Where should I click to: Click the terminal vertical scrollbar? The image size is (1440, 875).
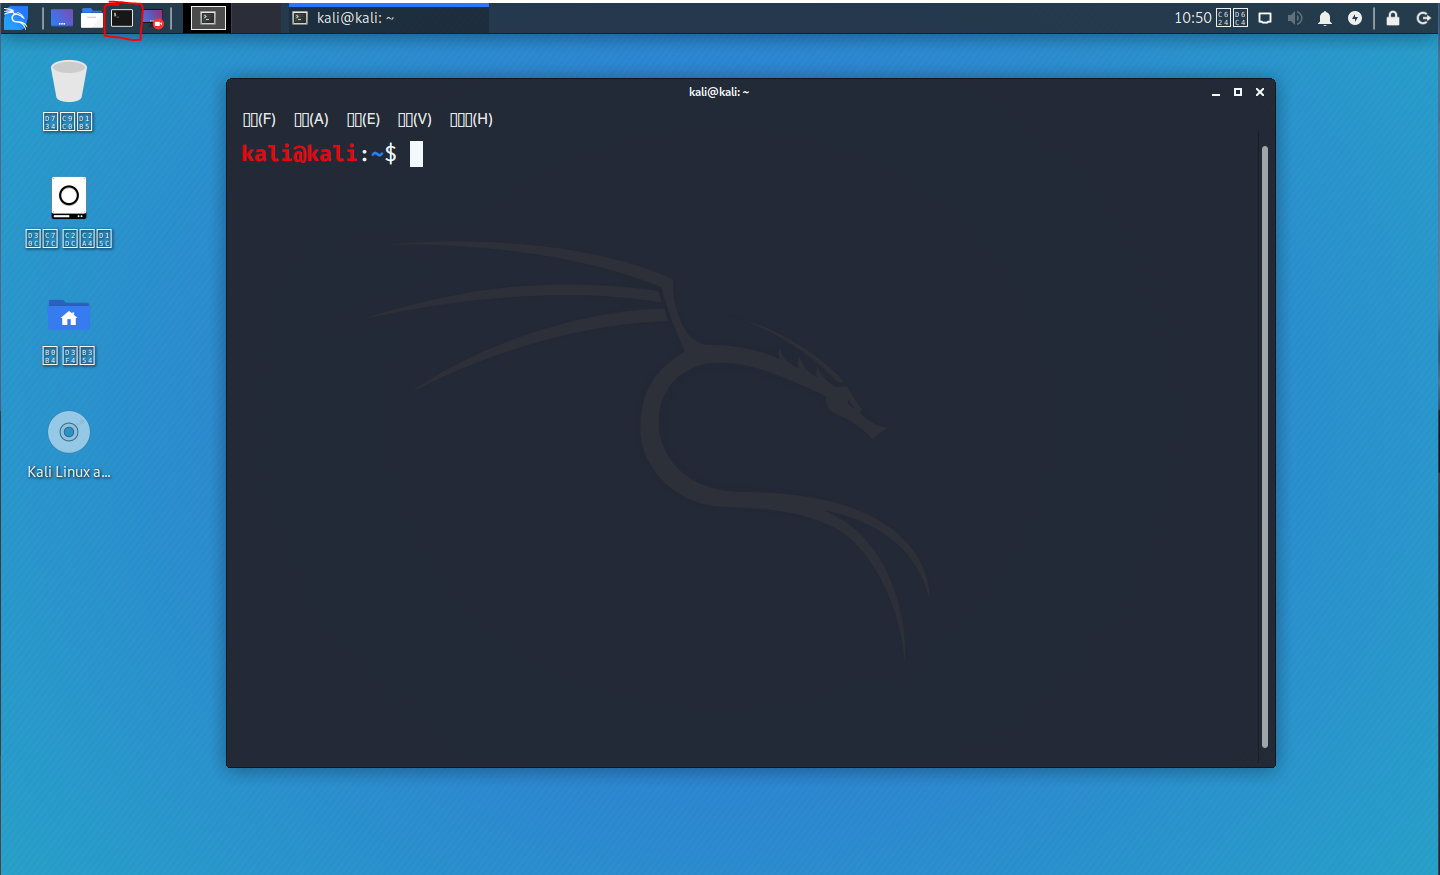point(1264,447)
